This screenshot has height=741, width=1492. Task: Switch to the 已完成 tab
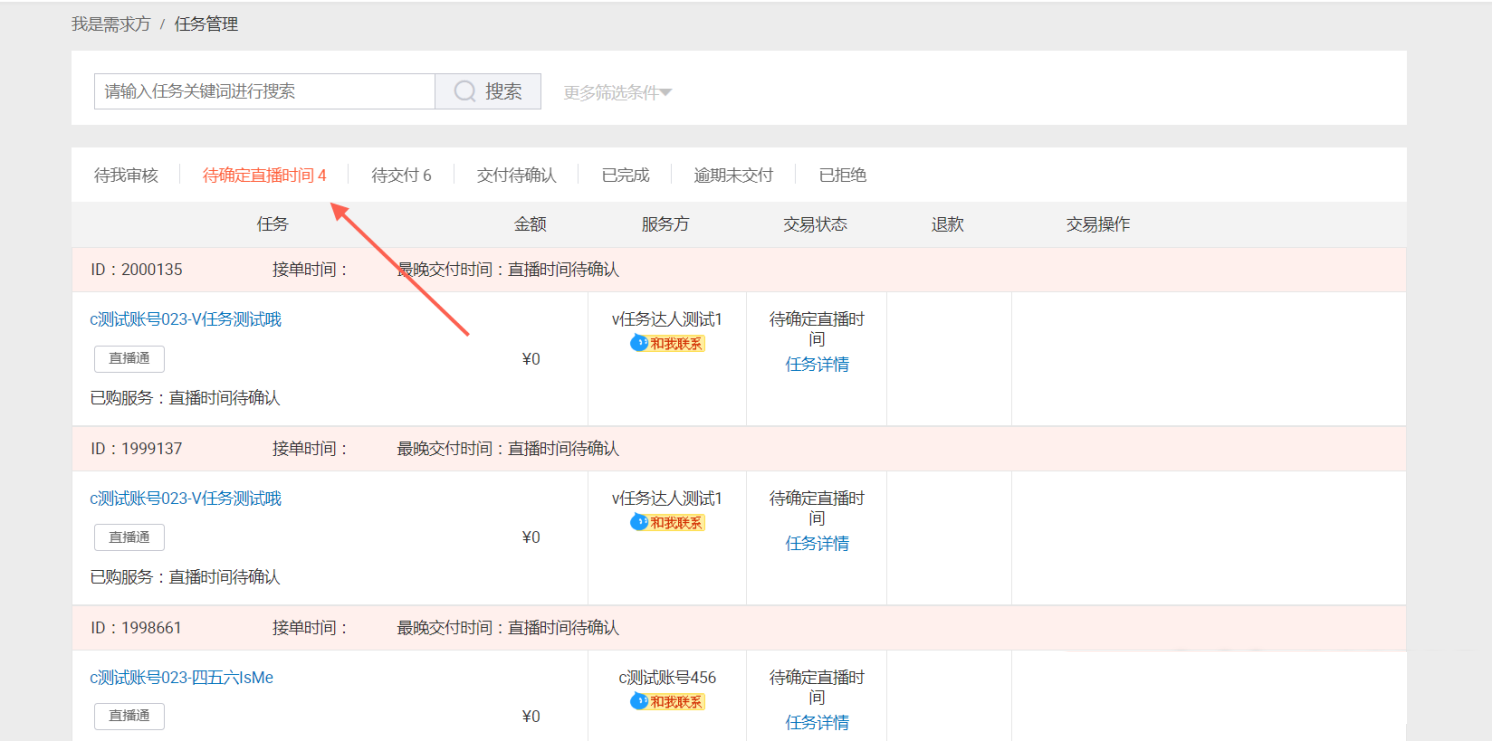tap(624, 174)
